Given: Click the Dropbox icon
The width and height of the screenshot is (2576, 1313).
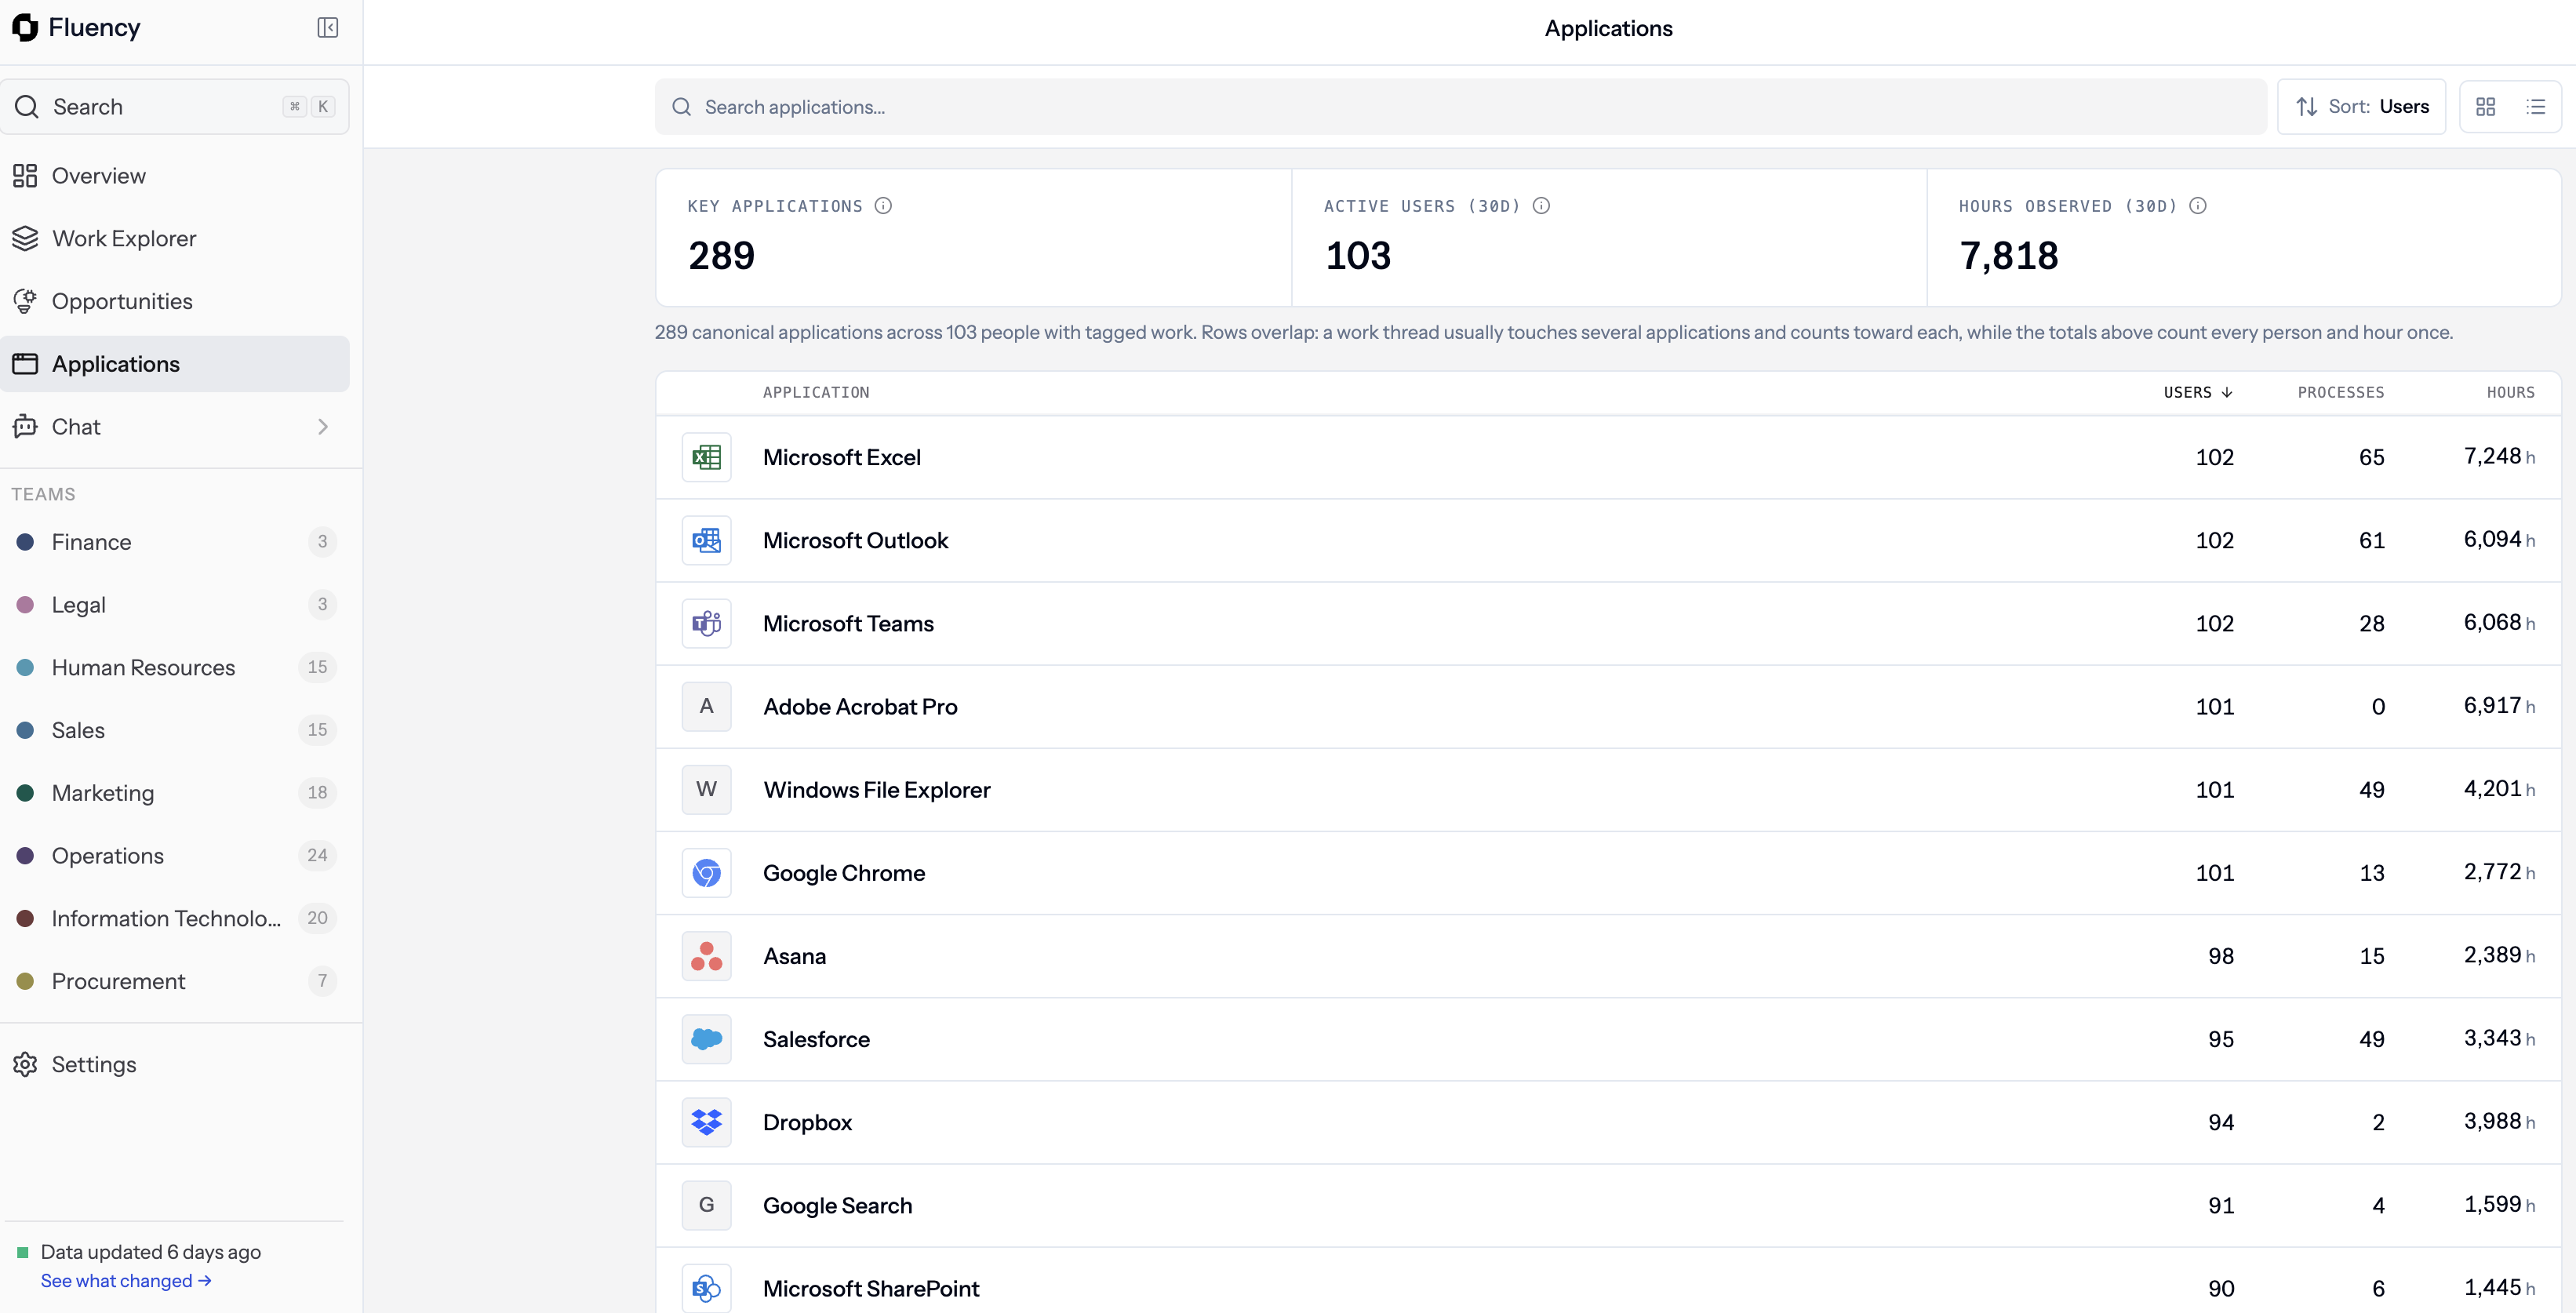Looking at the screenshot, I should click(706, 1122).
